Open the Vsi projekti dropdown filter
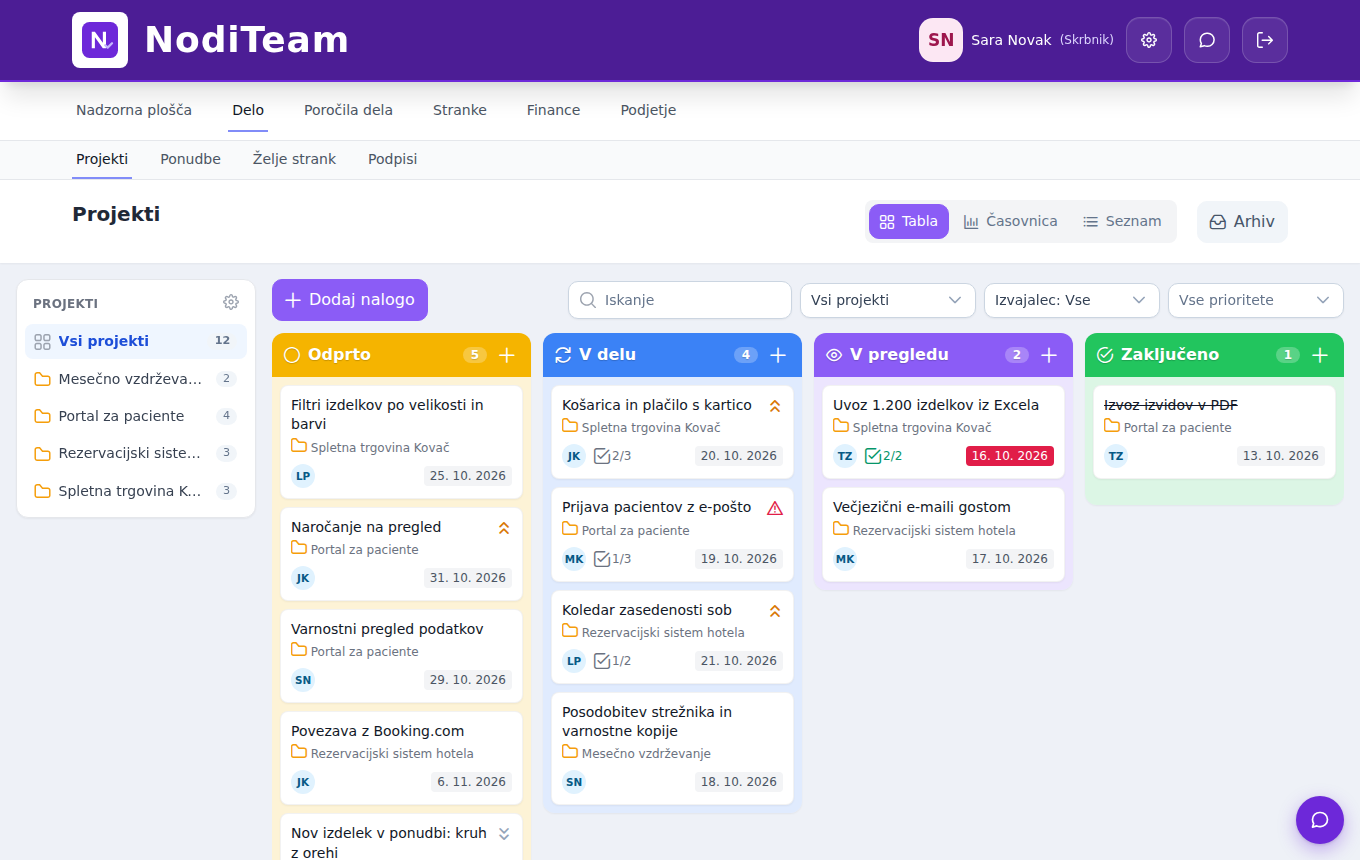The image size is (1360, 860). (x=888, y=300)
